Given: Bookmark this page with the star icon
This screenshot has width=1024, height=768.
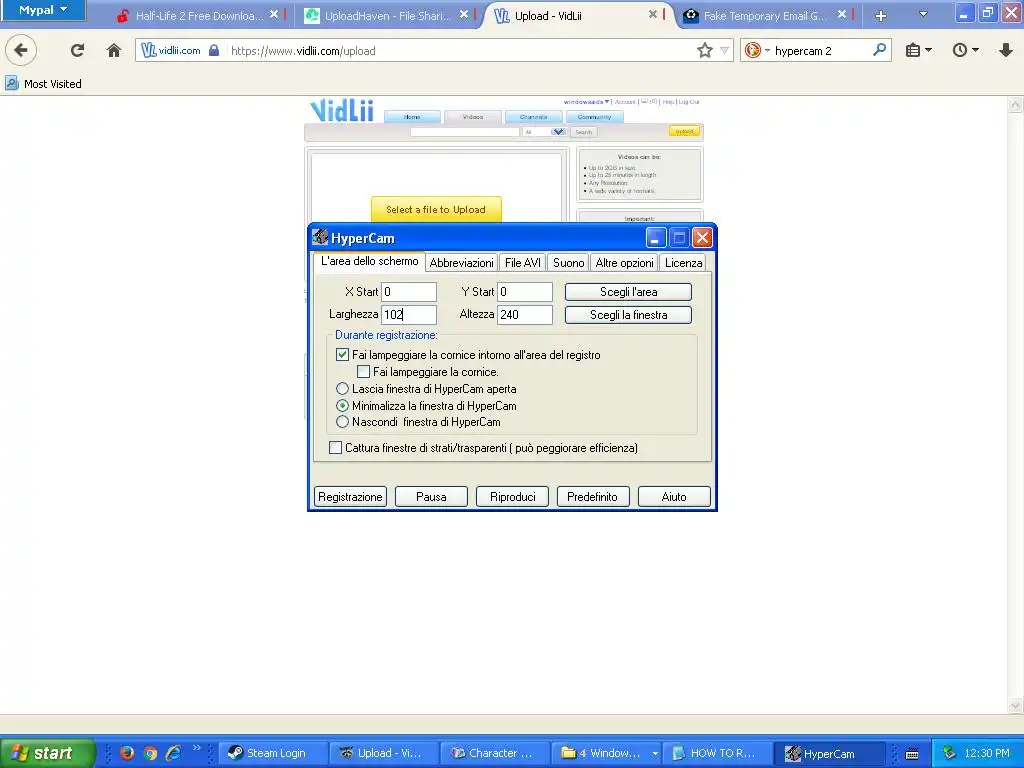Looking at the screenshot, I should click(705, 50).
